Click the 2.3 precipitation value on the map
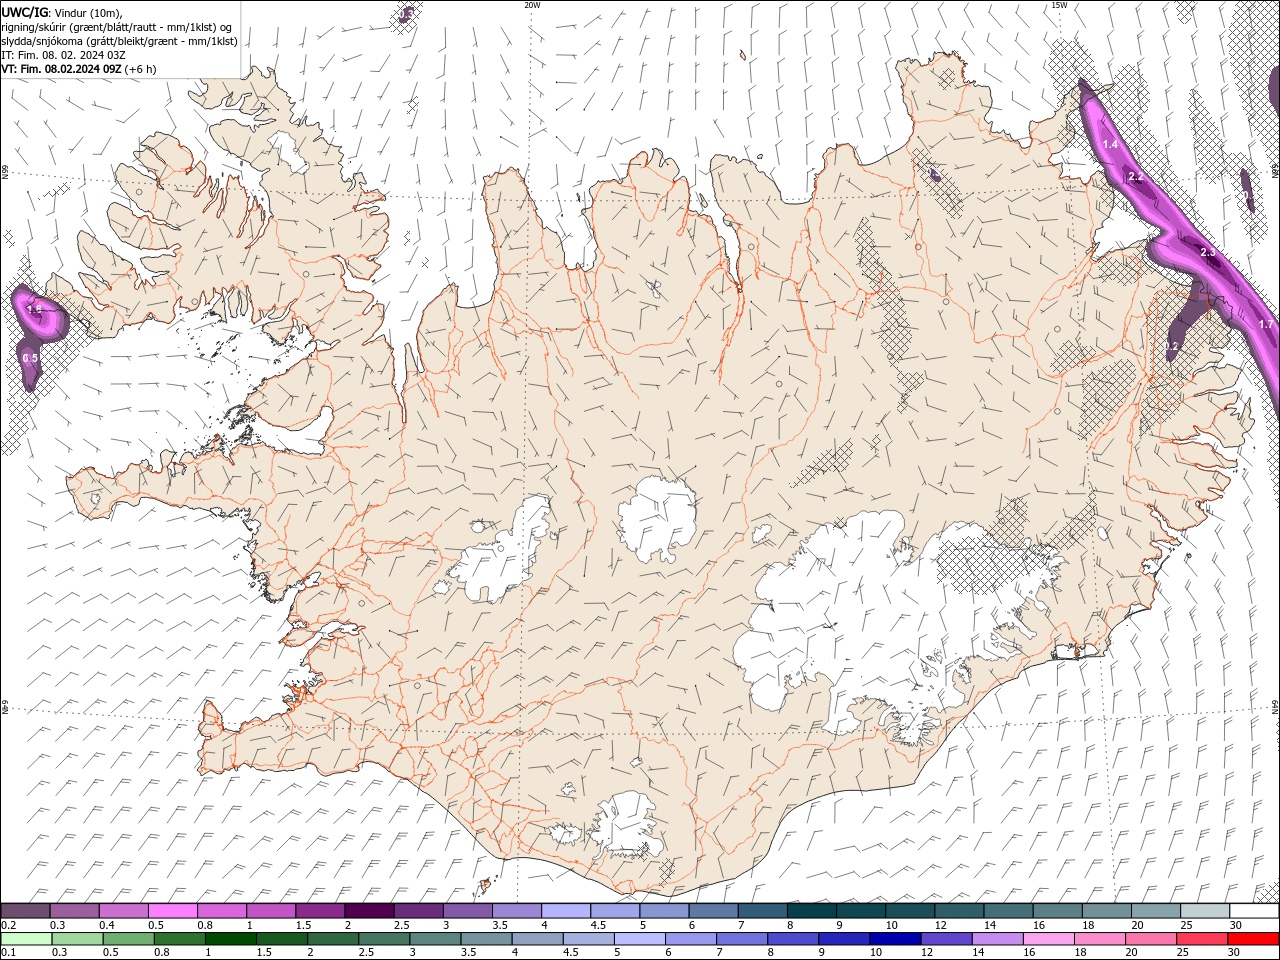 [1207, 253]
